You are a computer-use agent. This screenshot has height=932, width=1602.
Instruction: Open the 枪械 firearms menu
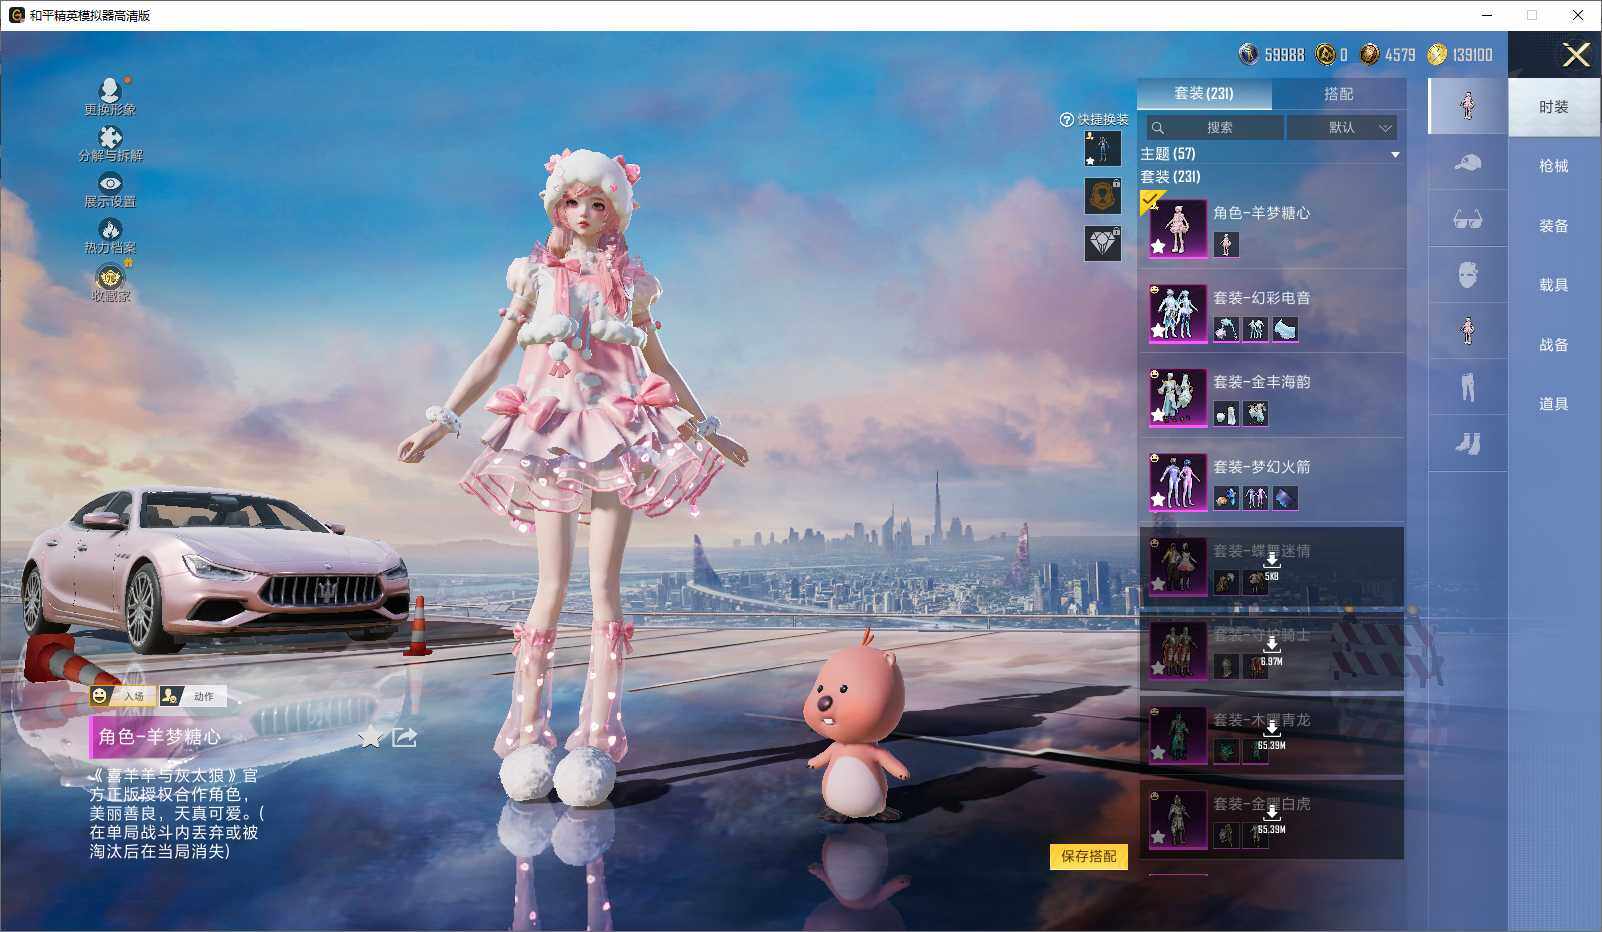[1554, 166]
